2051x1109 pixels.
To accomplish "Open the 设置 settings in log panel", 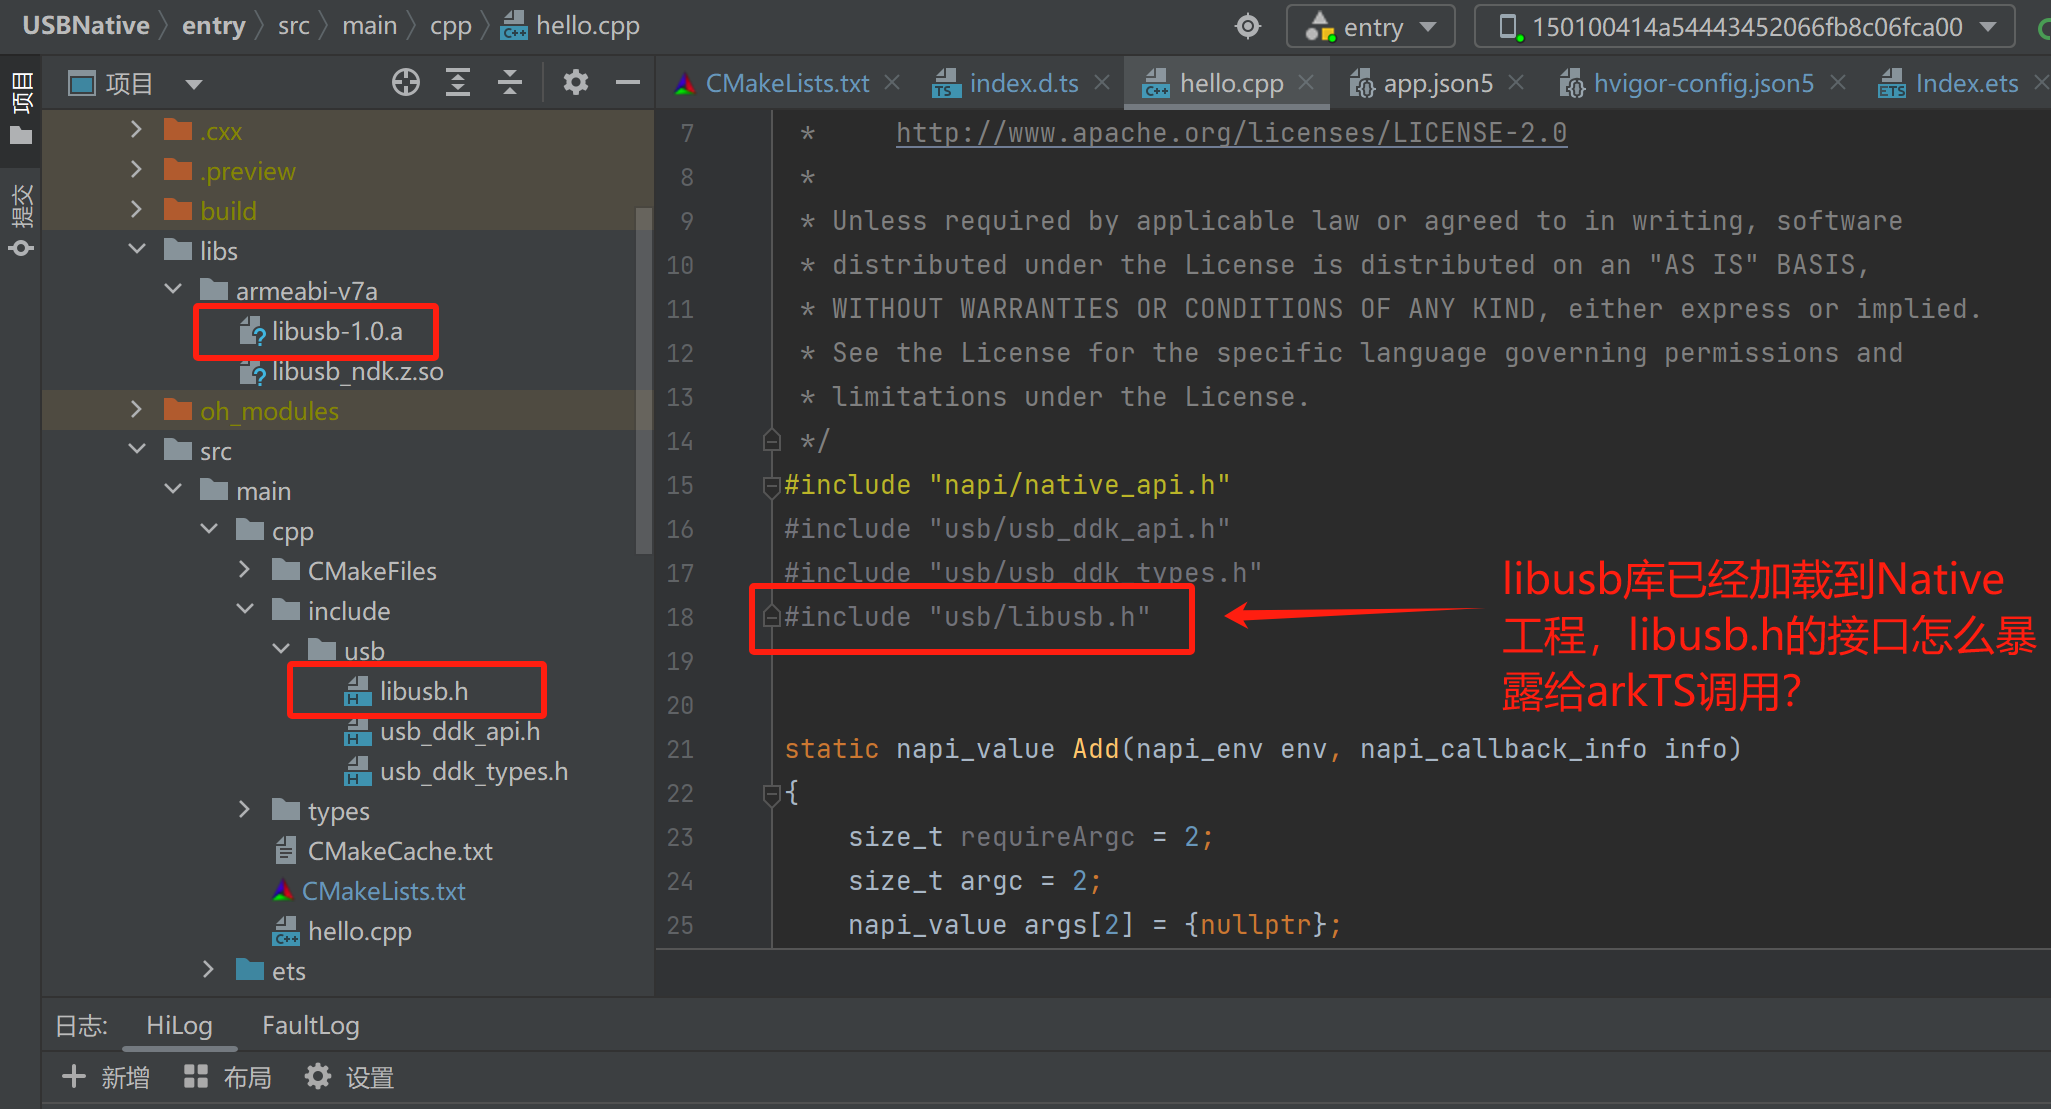I will 349,1077.
